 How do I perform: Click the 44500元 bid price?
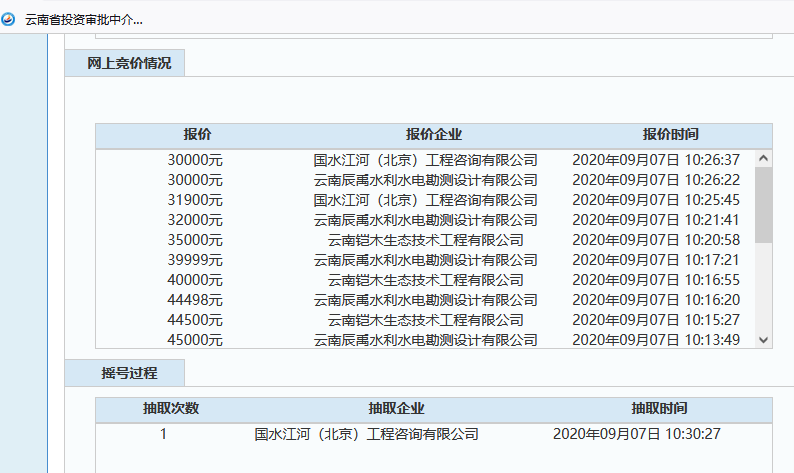pyautogui.click(x=195, y=320)
